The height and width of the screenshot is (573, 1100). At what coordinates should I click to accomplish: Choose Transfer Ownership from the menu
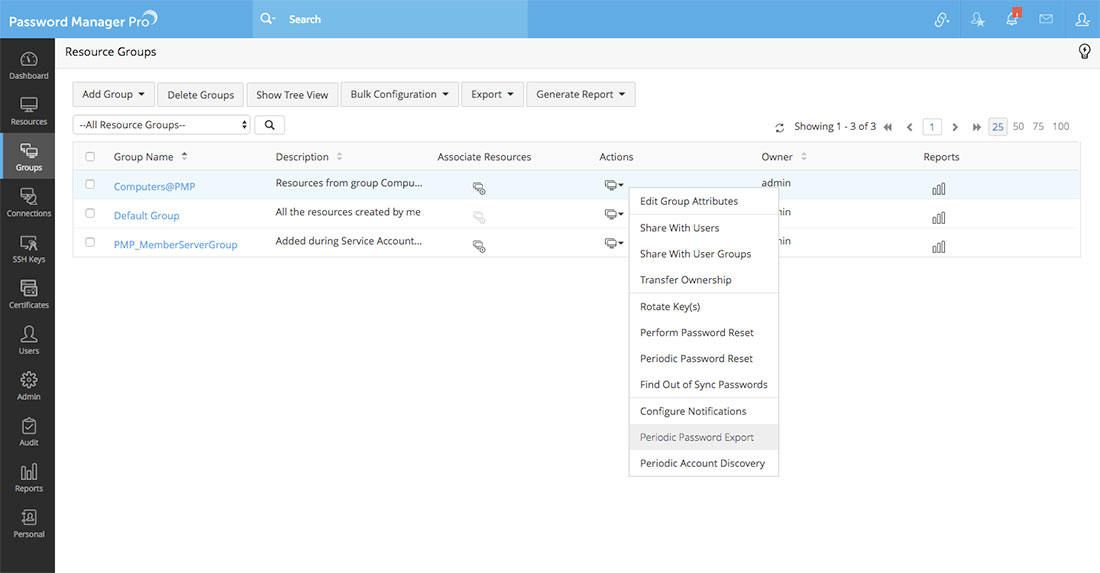click(x=685, y=280)
